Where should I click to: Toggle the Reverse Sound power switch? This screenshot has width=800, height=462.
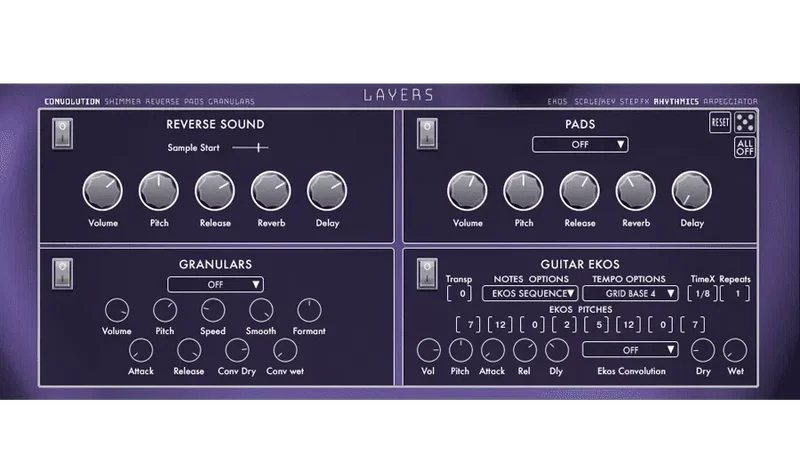[62, 134]
